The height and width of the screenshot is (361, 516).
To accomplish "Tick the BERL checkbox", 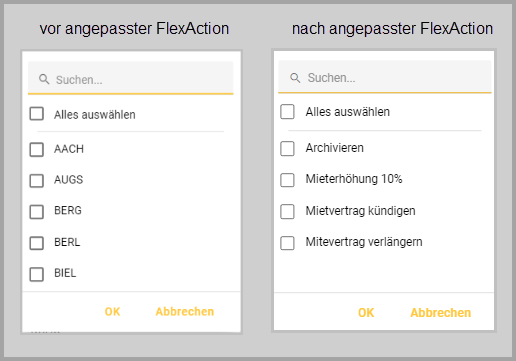I will coord(37,243).
